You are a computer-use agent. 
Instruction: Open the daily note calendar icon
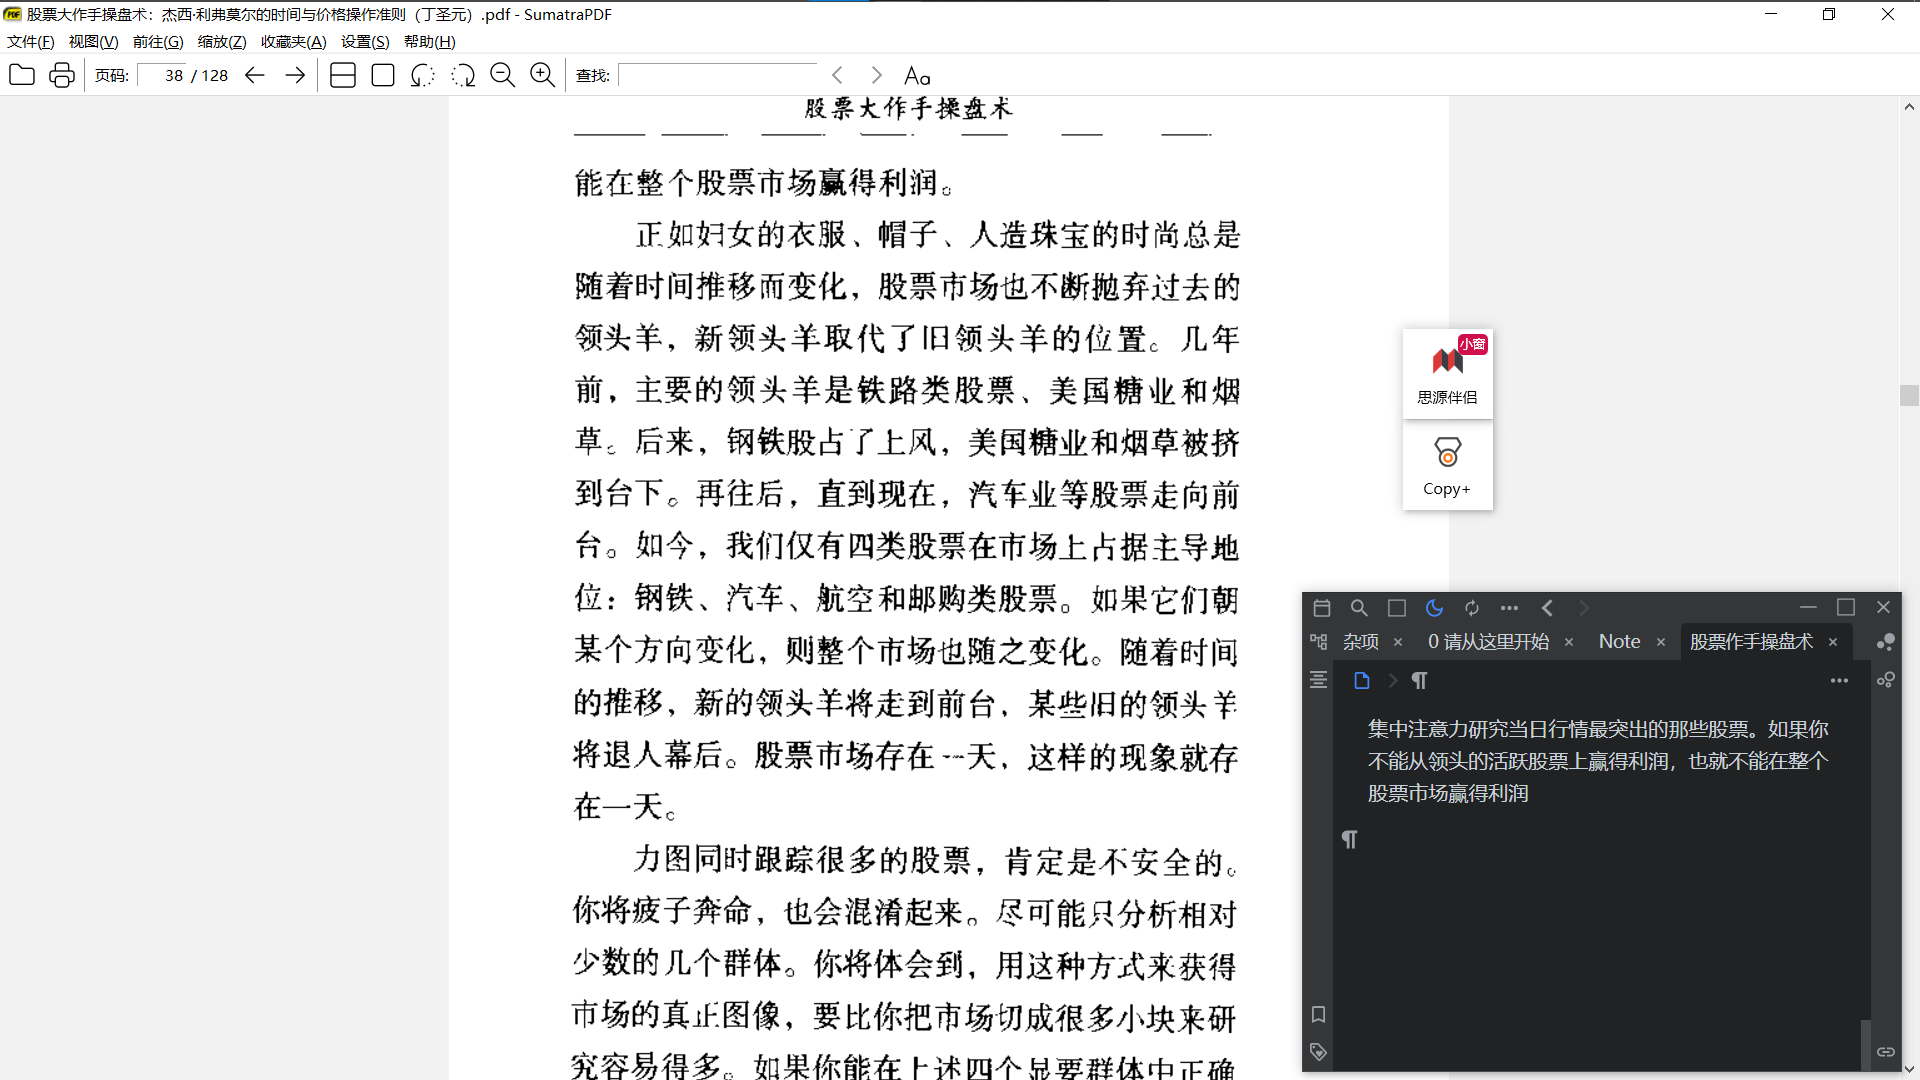1323,607
